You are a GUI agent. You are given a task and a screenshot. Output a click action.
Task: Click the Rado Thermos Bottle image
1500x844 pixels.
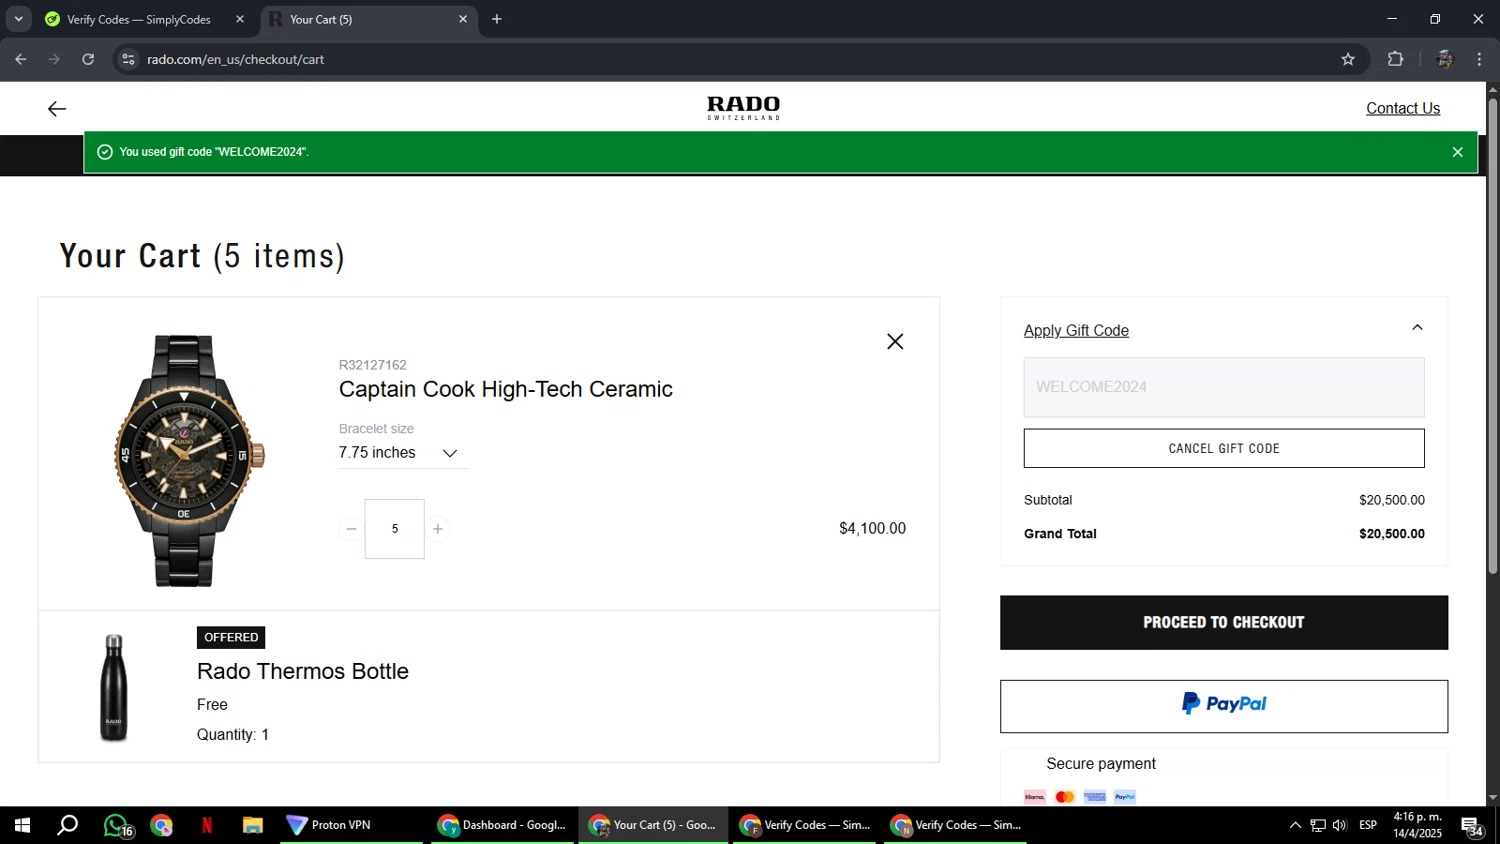point(114,688)
